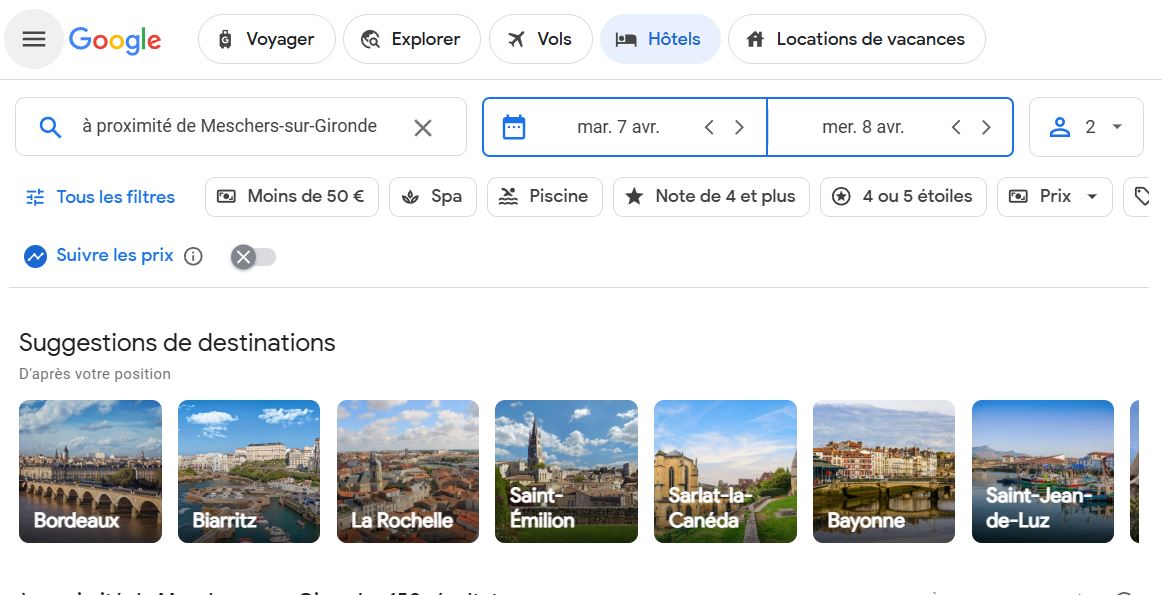Screen dimensions: 1162x595
Task: Select the Bordeaux destination thumbnail
Action: tap(90, 471)
